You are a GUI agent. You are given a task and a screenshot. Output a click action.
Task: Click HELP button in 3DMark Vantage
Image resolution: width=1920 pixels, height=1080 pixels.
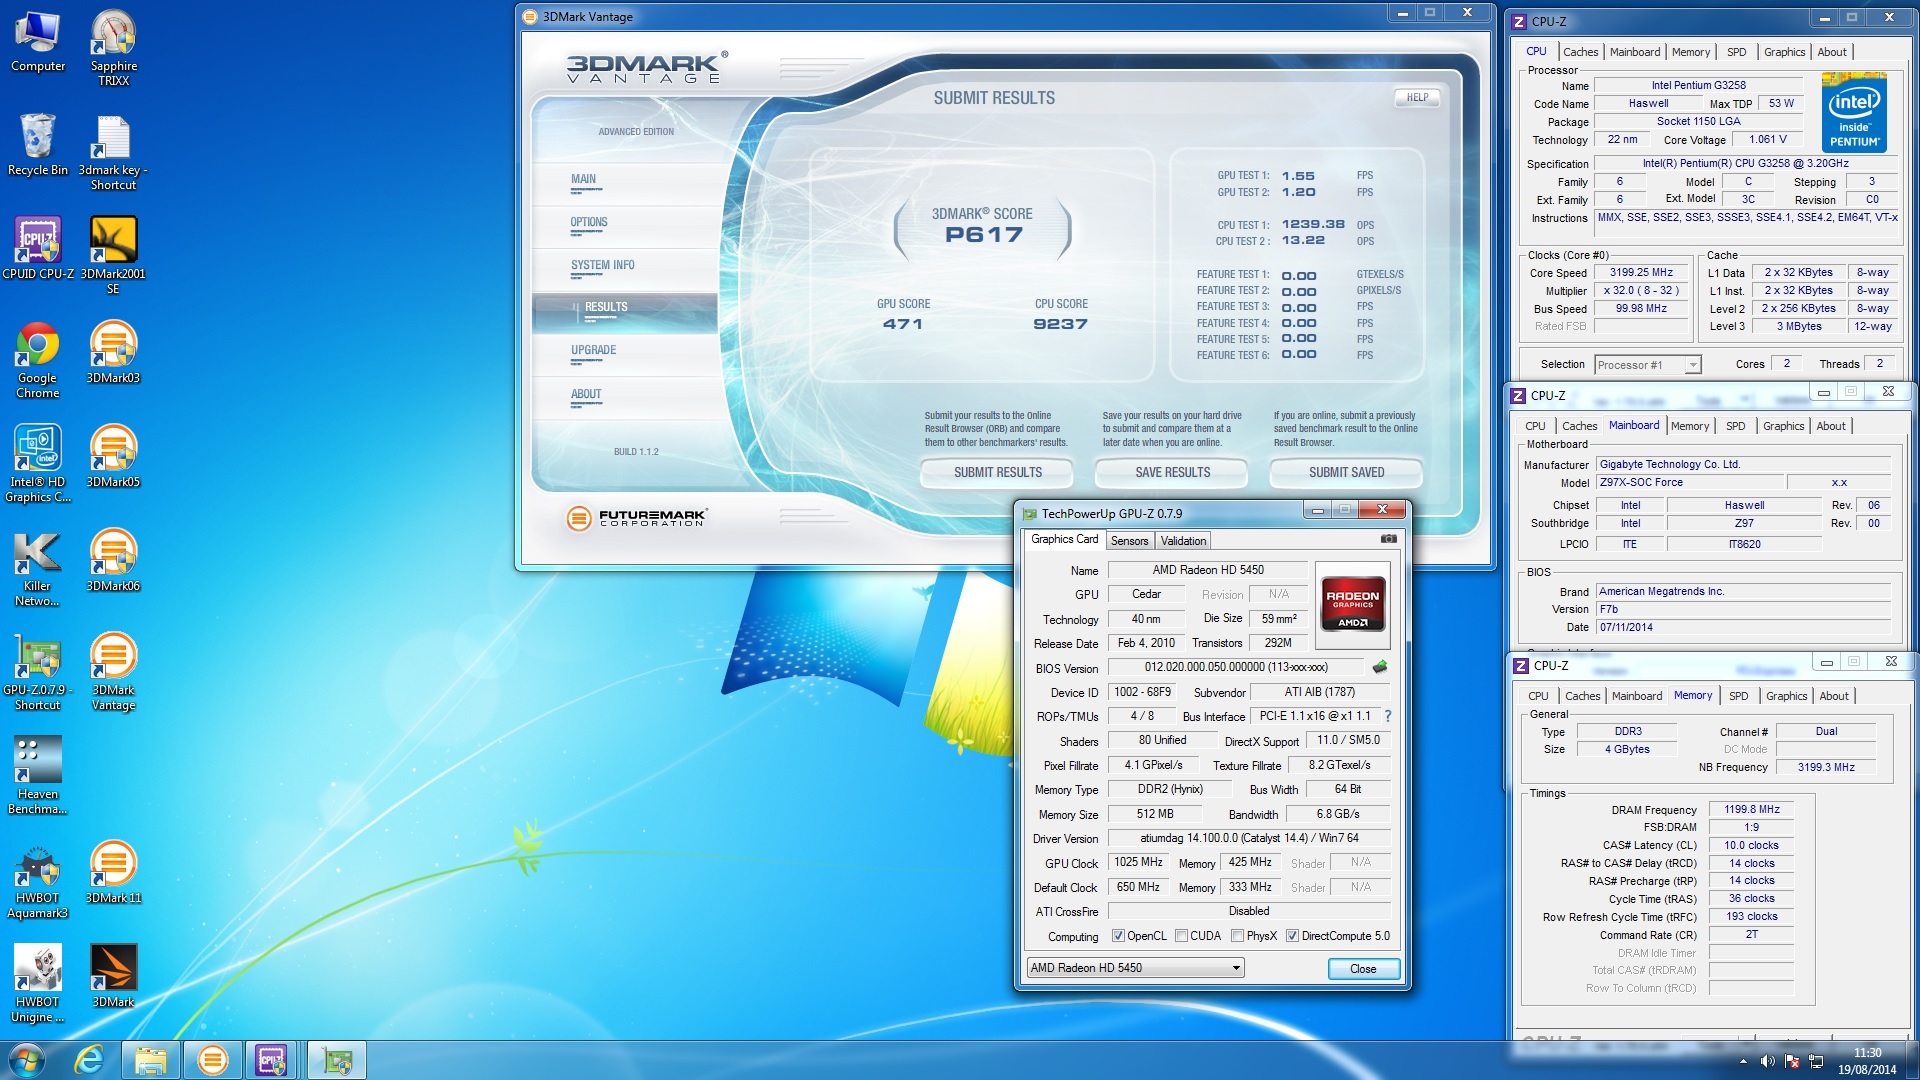(1417, 97)
